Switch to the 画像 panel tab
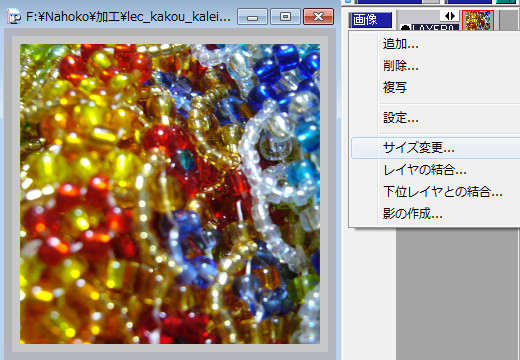The image size is (520, 360). (x=370, y=20)
